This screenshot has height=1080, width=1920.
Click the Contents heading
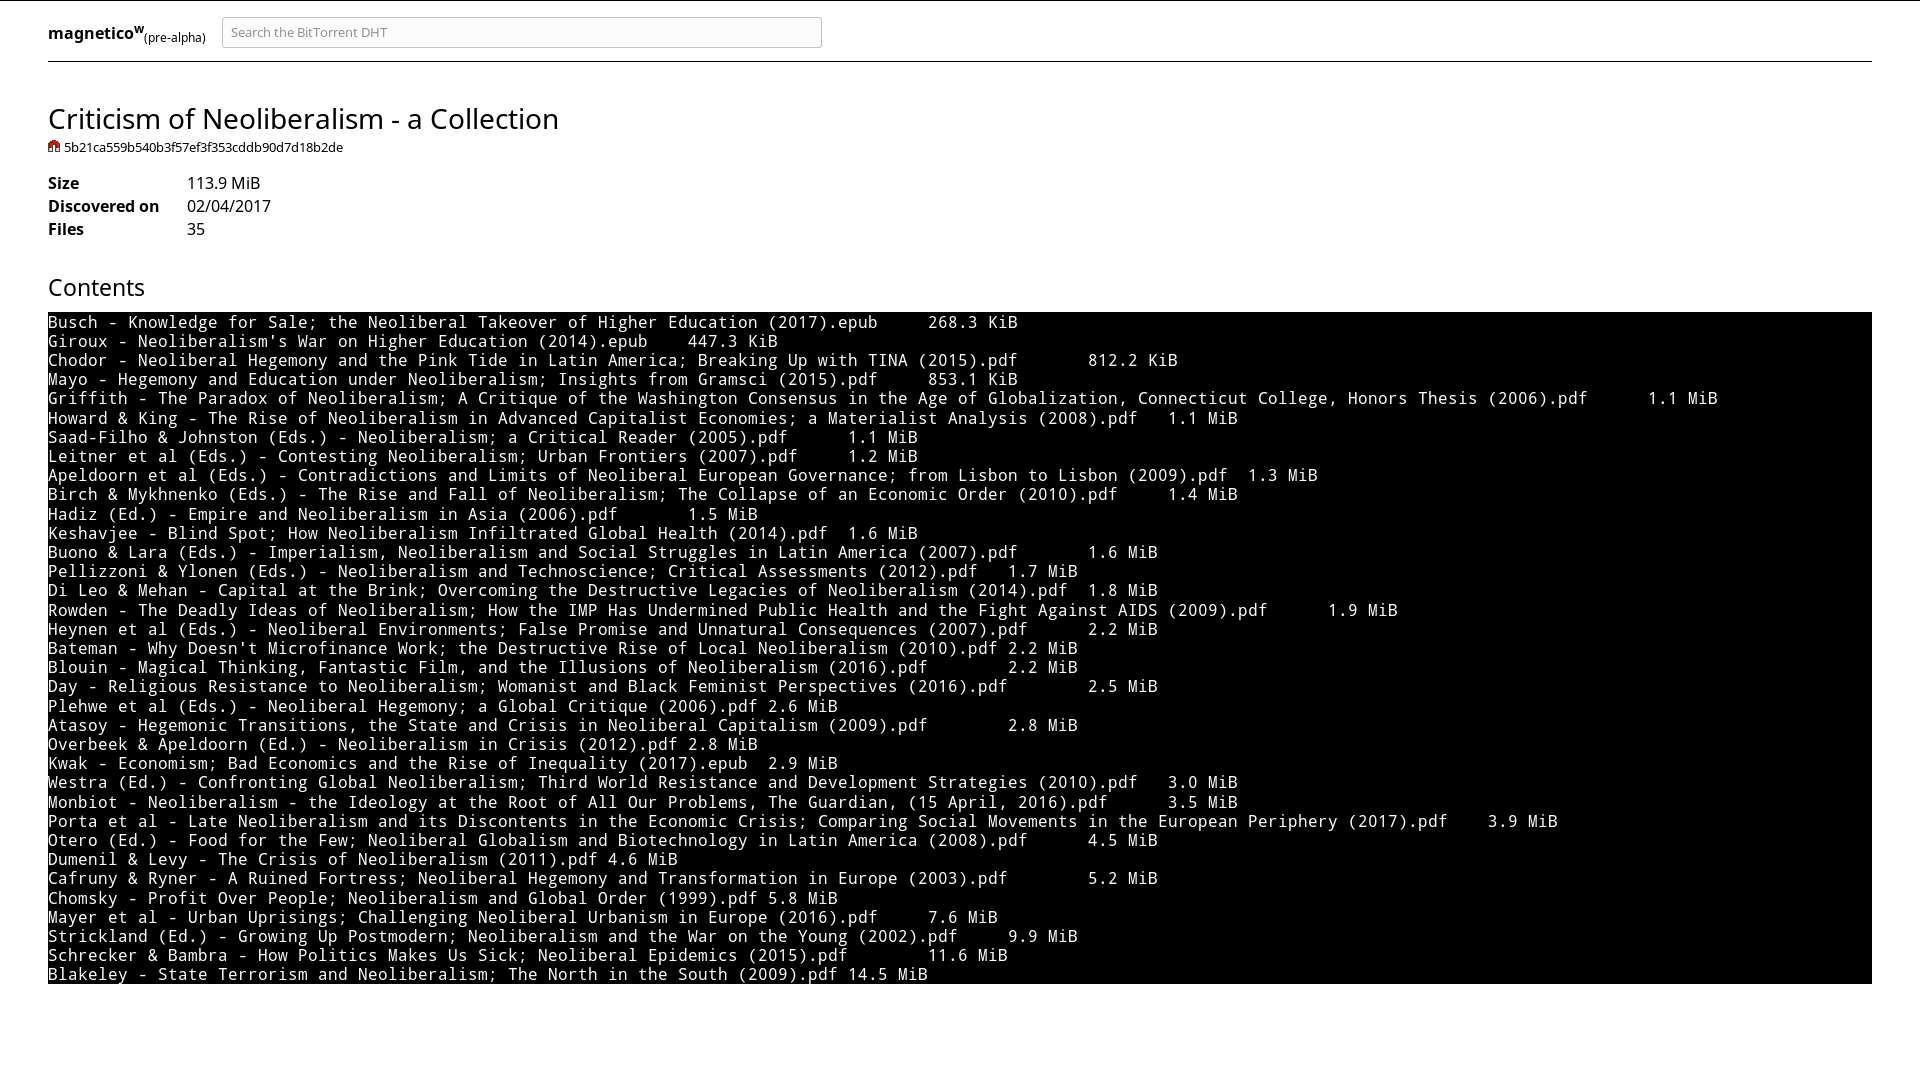pyautogui.click(x=96, y=288)
